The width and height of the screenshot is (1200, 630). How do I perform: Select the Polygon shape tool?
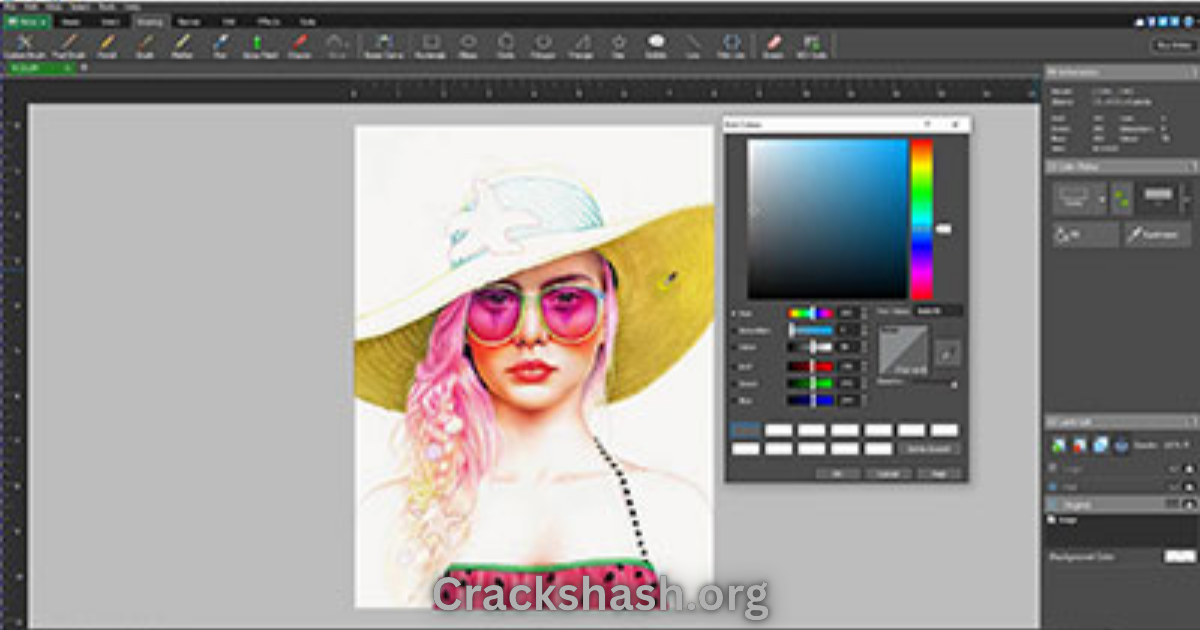click(x=543, y=46)
